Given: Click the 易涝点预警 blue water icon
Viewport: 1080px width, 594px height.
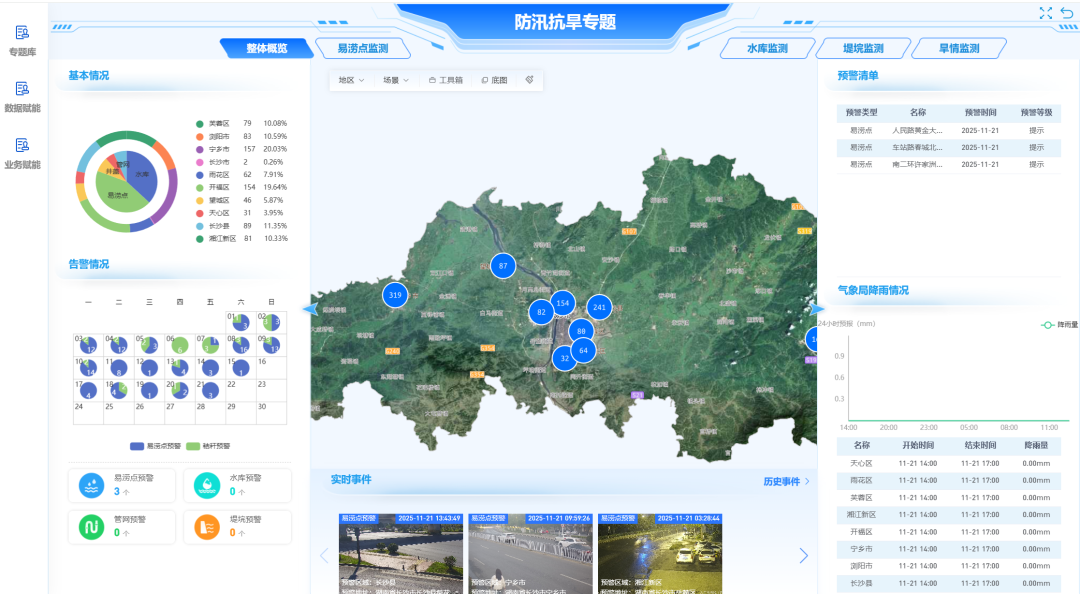Looking at the screenshot, I should (x=91, y=485).
